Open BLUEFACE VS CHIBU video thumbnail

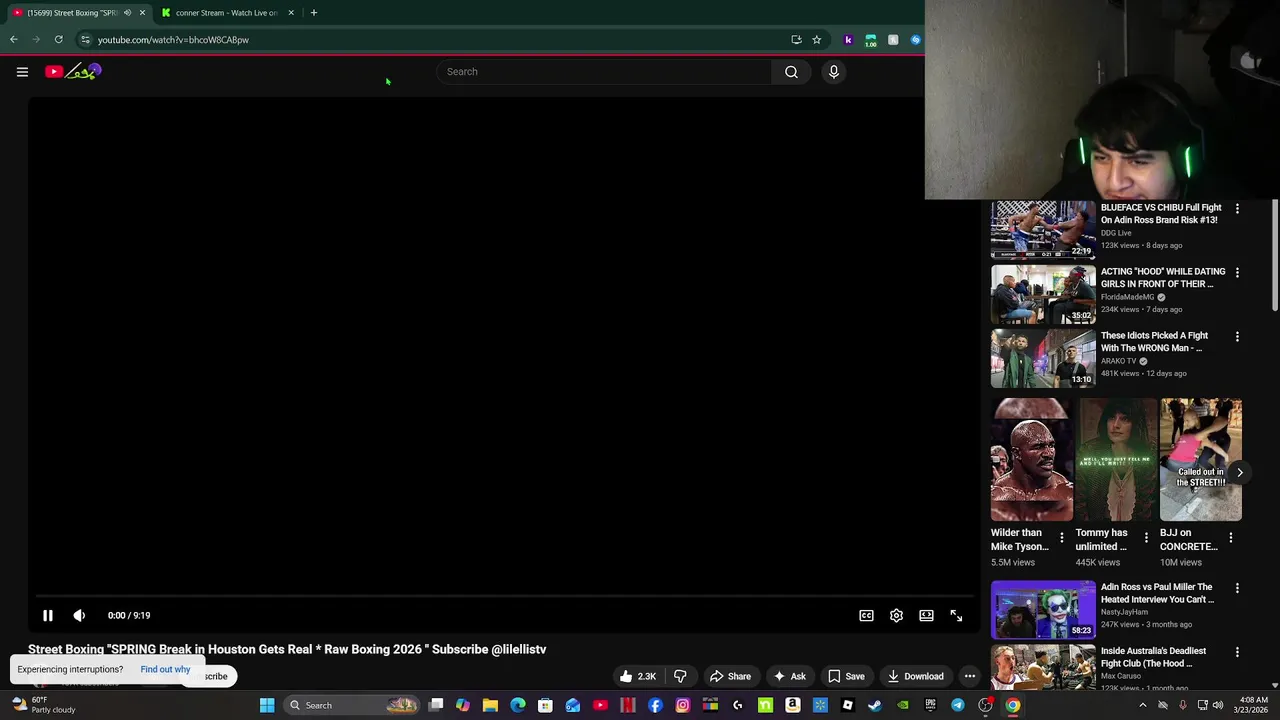[x=1043, y=230]
